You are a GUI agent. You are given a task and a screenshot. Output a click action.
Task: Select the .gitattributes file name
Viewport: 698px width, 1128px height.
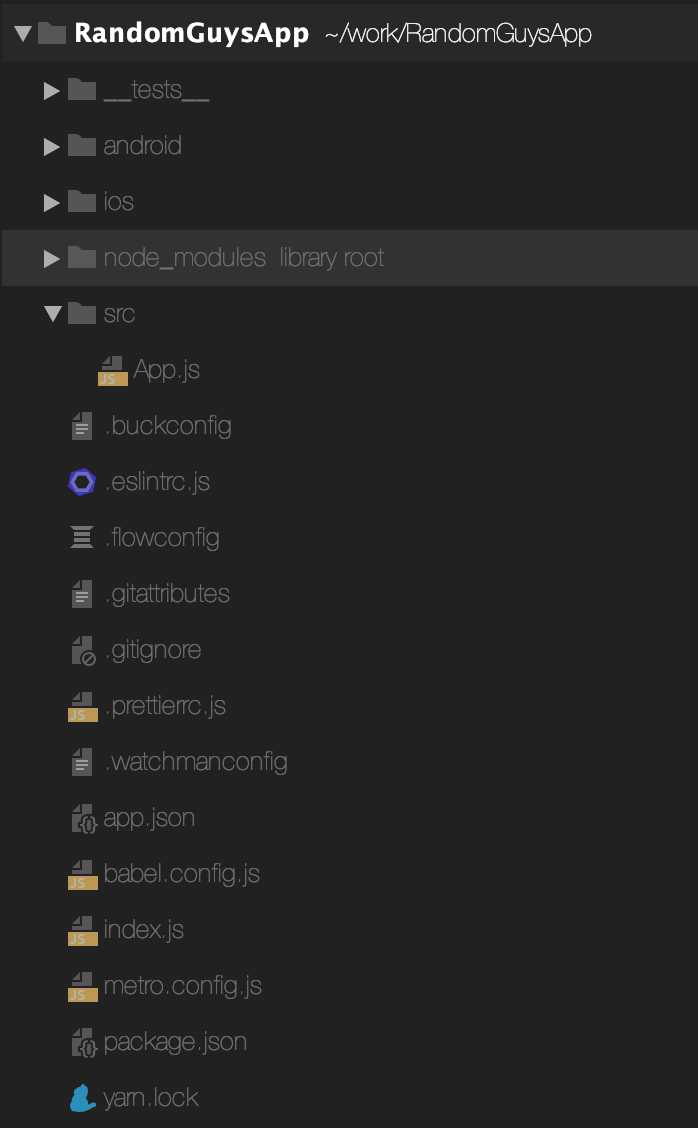point(168,594)
